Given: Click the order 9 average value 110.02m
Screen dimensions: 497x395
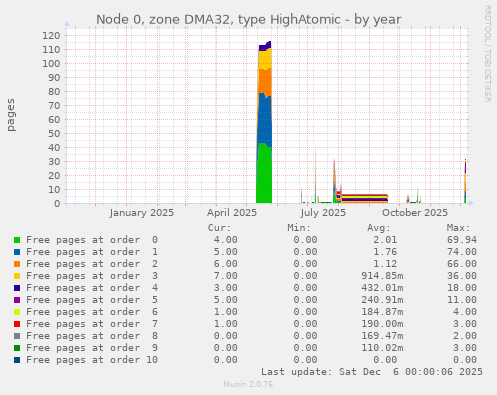Looking at the screenshot, I should (x=382, y=348).
